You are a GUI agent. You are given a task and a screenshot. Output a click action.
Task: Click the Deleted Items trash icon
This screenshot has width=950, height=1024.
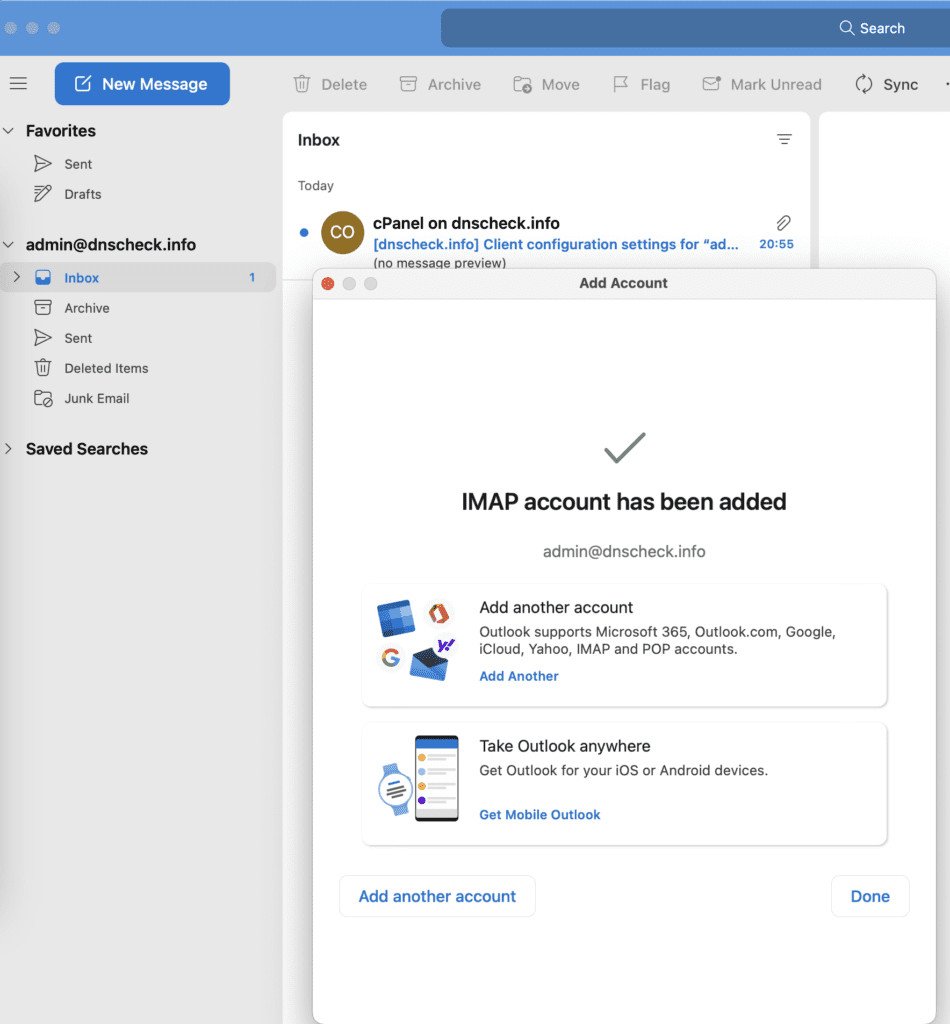(42, 367)
